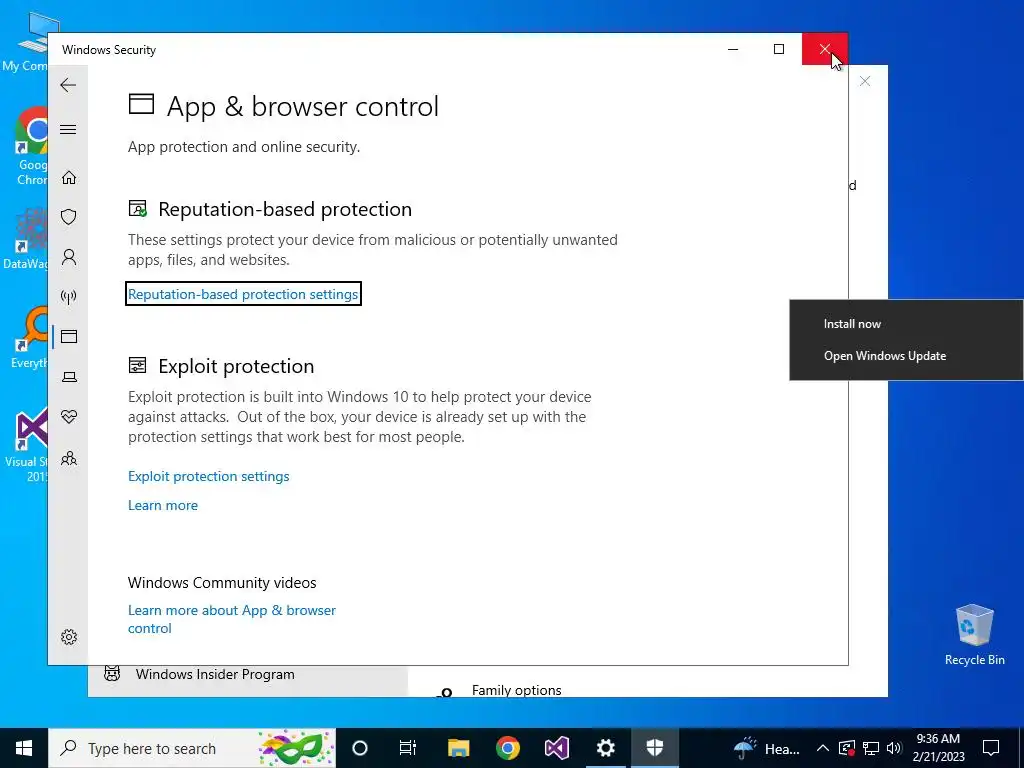
Task: Open the weather widget on taskbar
Action: [x=767, y=748]
